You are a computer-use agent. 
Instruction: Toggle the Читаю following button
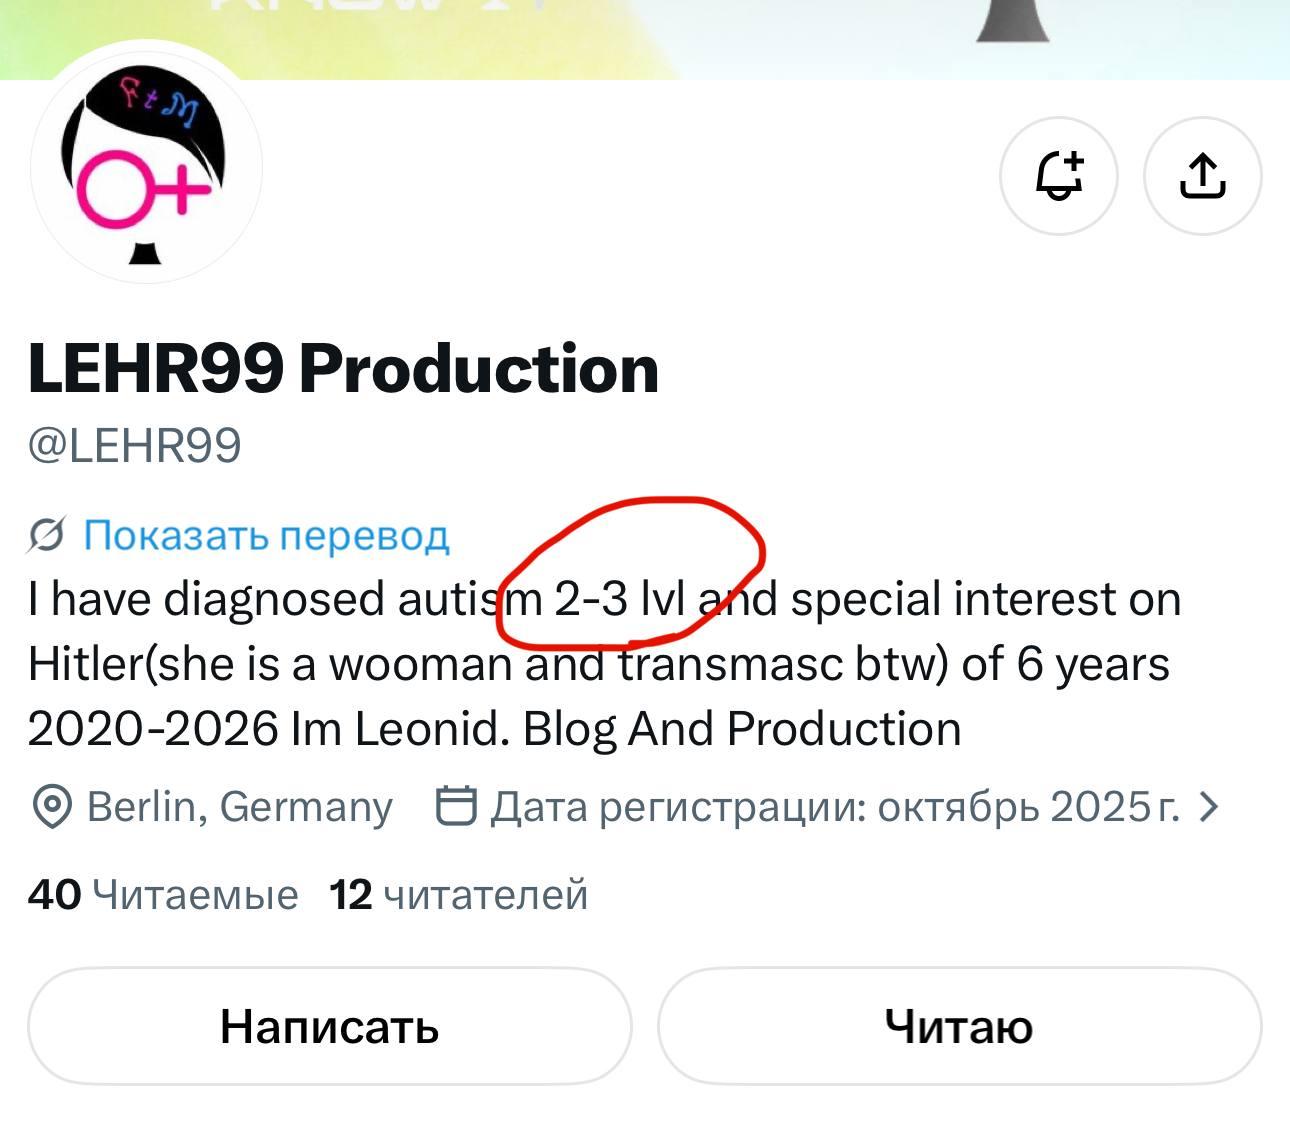959,1026
